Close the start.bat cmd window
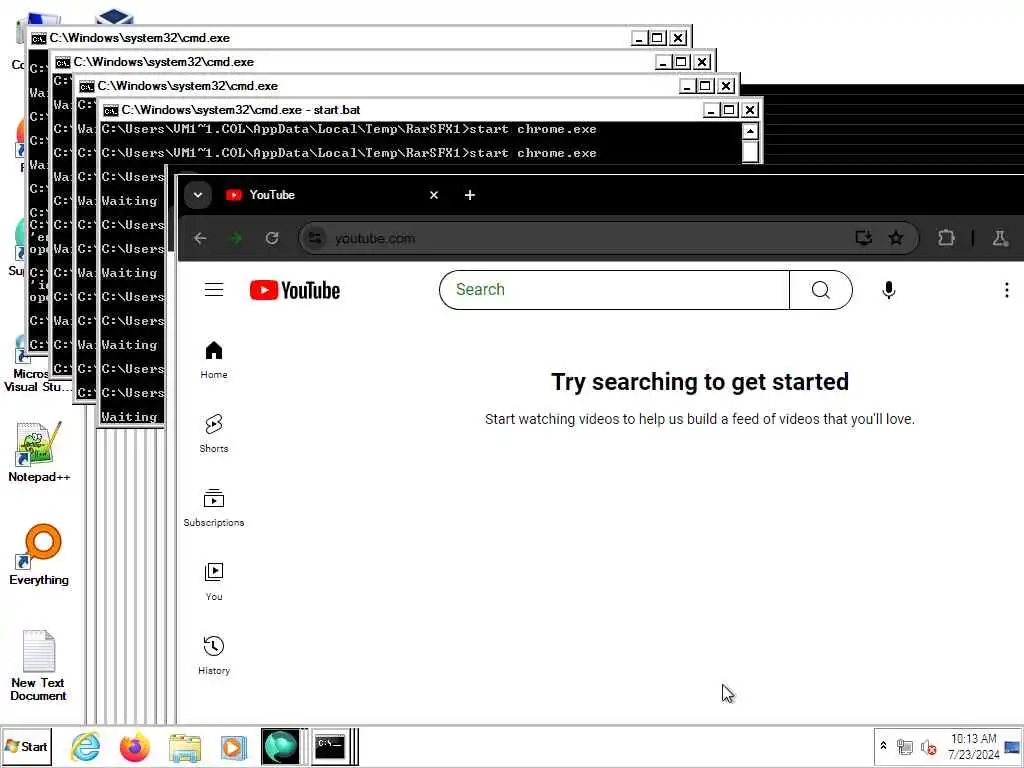This screenshot has width=1024, height=768. tap(750, 110)
